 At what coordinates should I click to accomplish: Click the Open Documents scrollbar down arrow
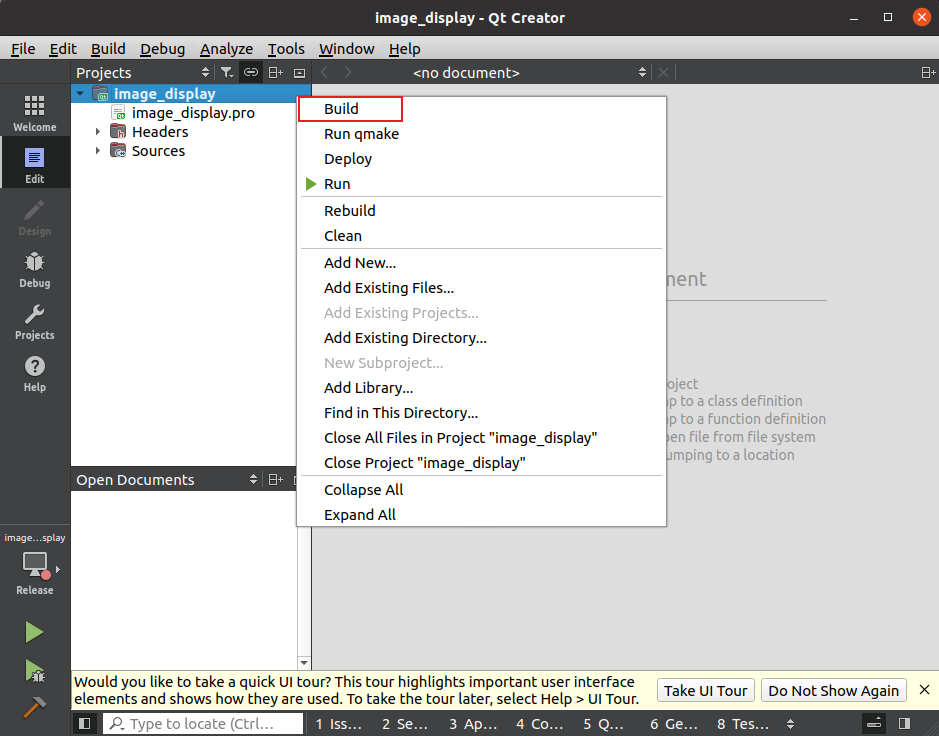tap(304, 662)
